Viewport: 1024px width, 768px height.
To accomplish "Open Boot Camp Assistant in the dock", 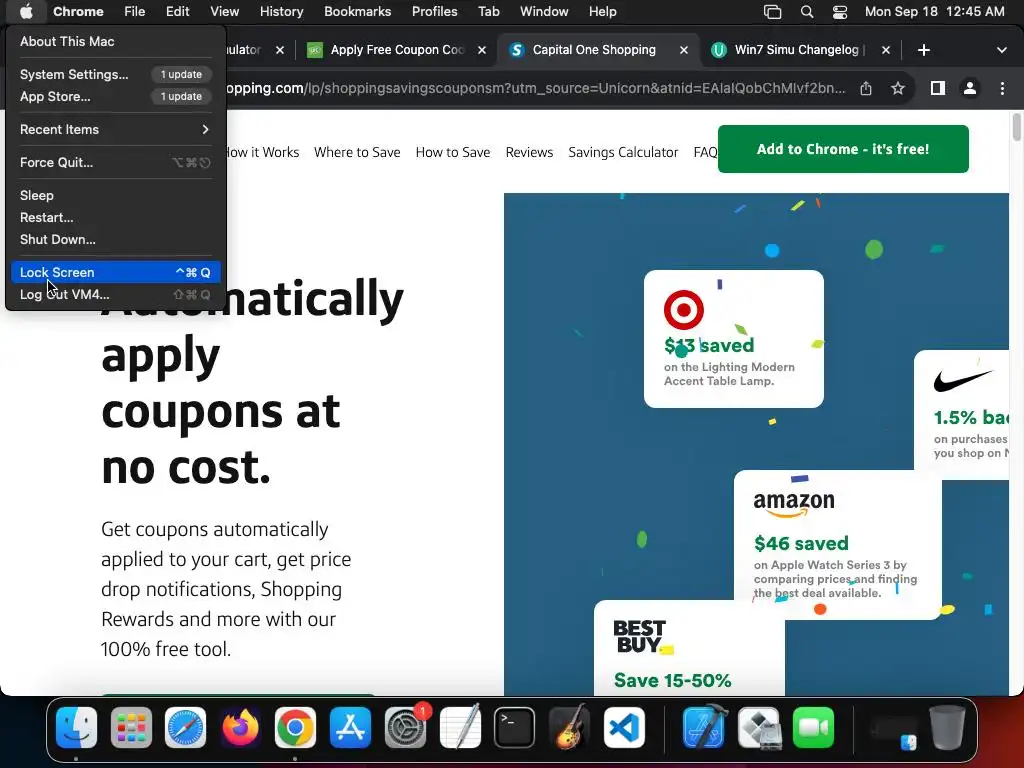I will coord(759,728).
